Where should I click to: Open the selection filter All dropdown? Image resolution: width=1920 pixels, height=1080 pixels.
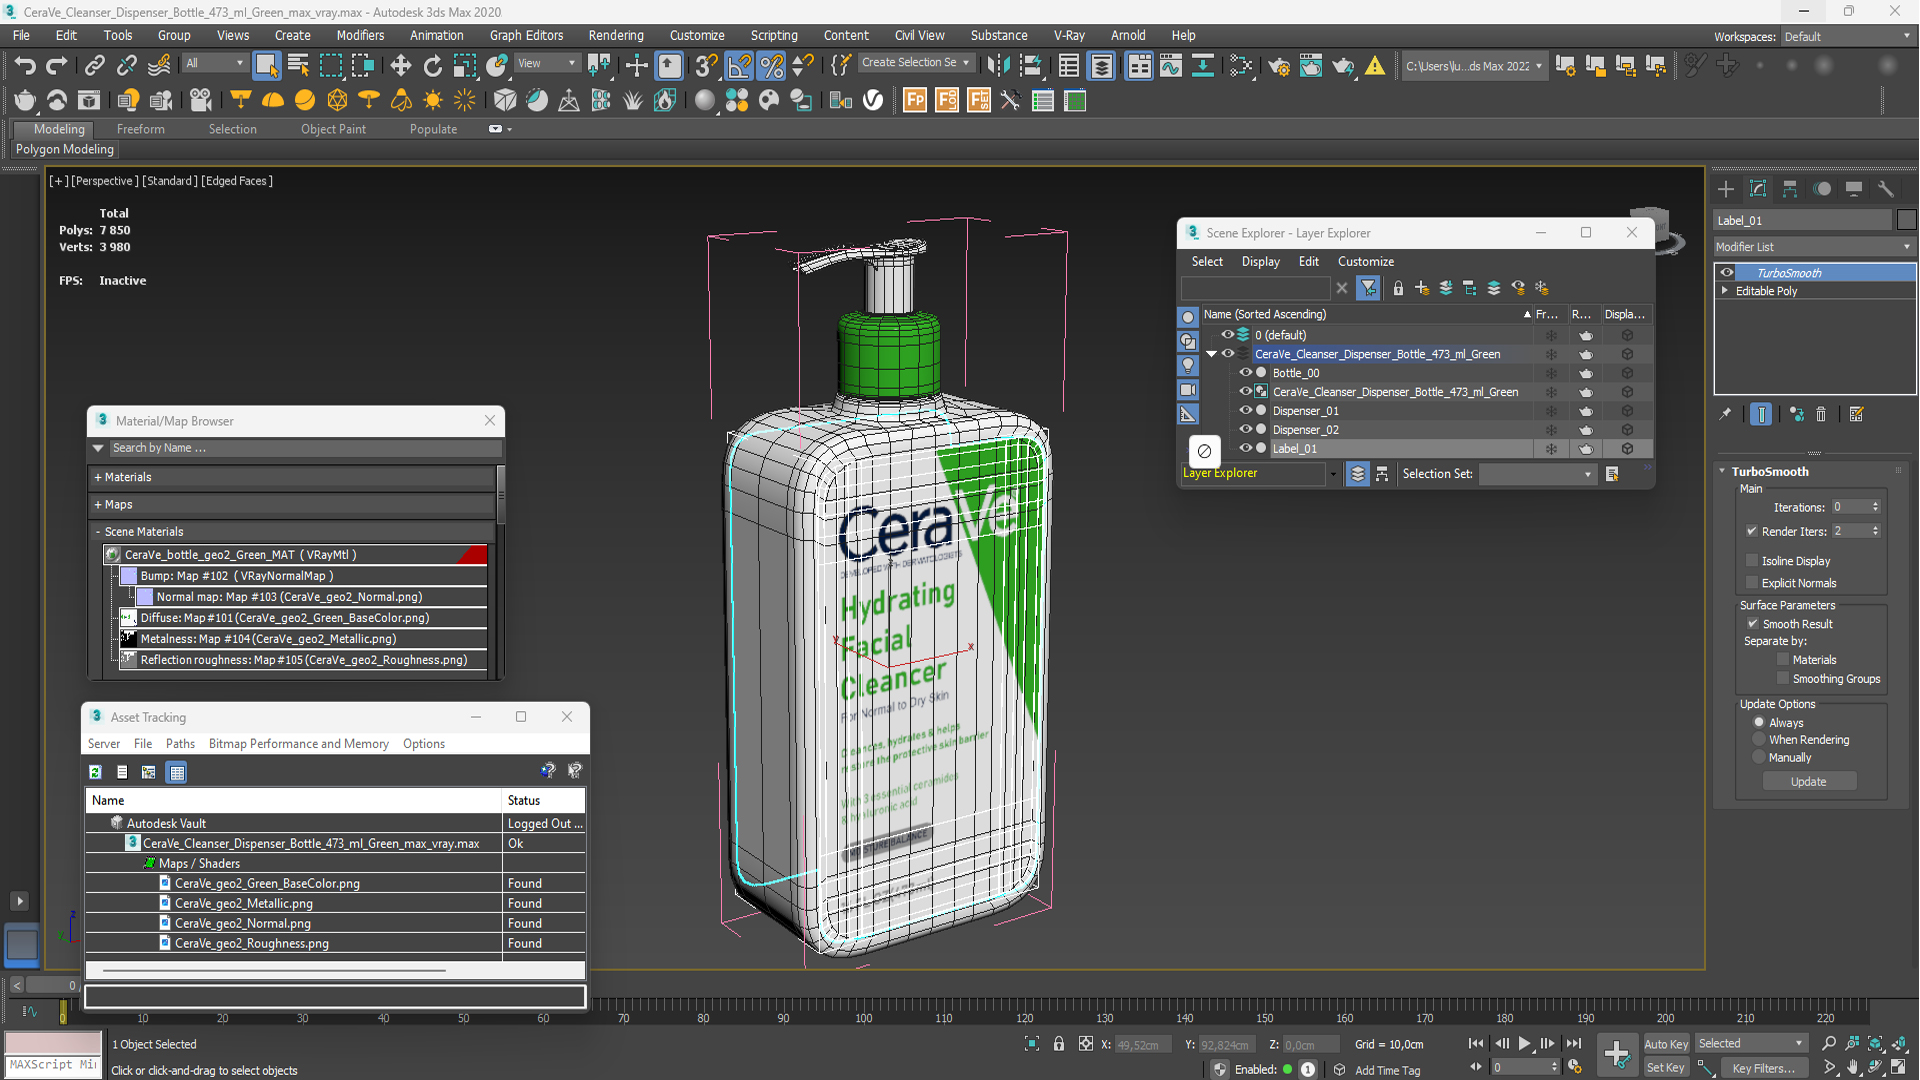point(214,63)
